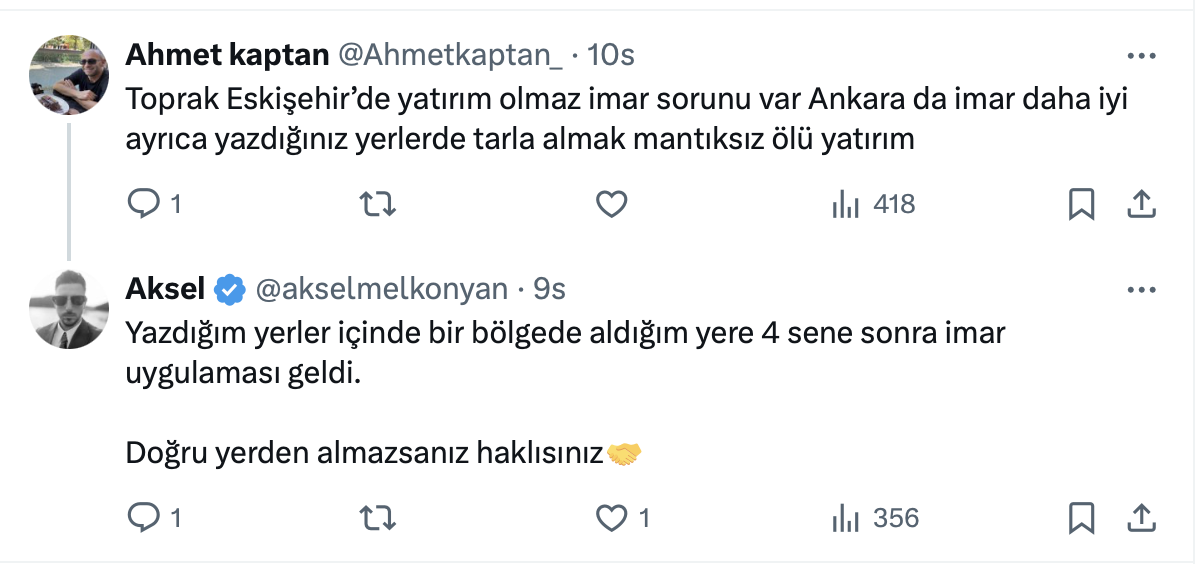Retweet Aksel's tweet

click(377, 518)
